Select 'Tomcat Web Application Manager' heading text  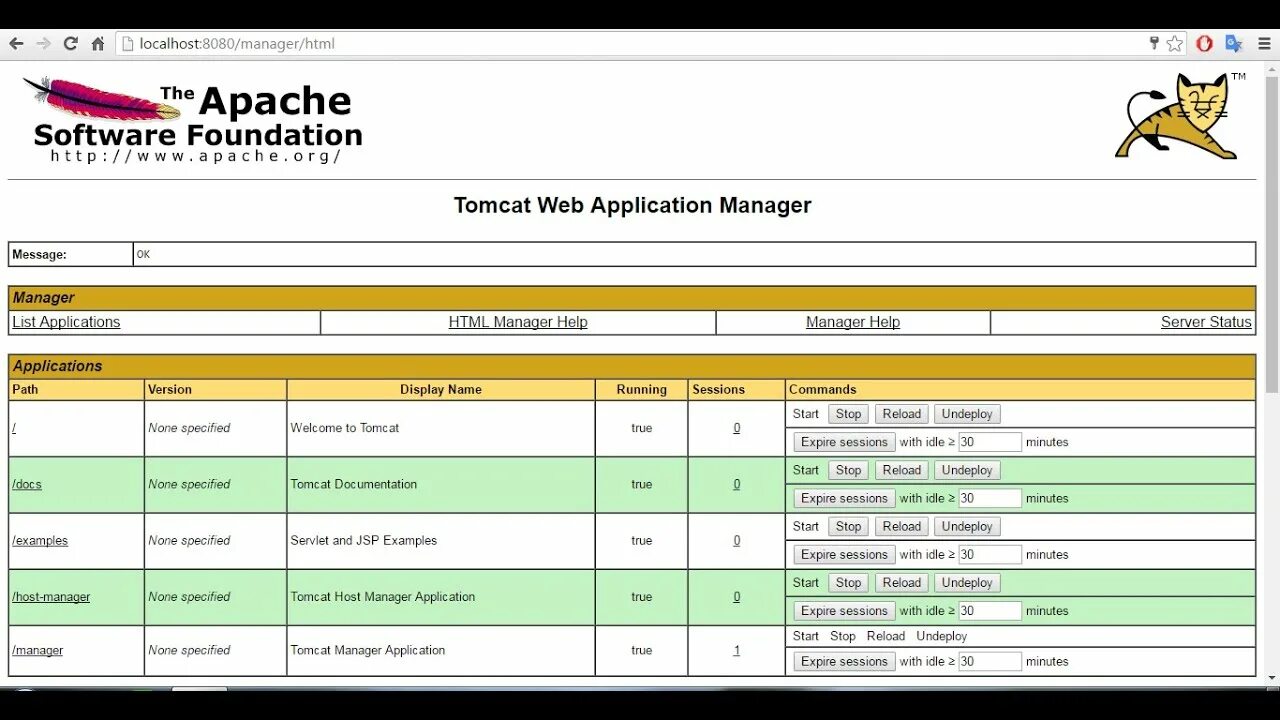[632, 205]
